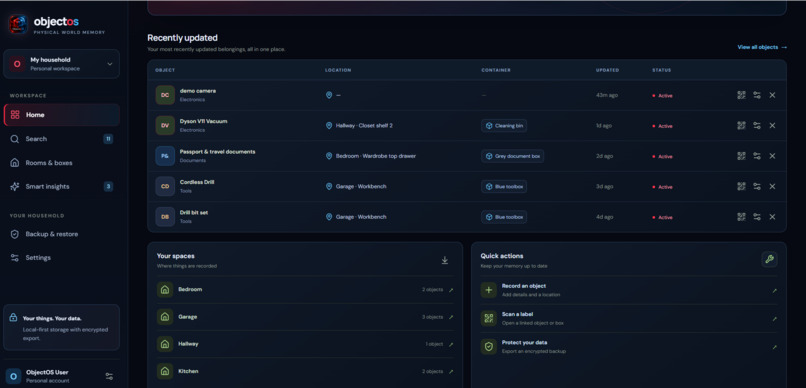Open Rooms & boxes page
The height and width of the screenshot is (388, 806).
pyautogui.click(x=62, y=163)
